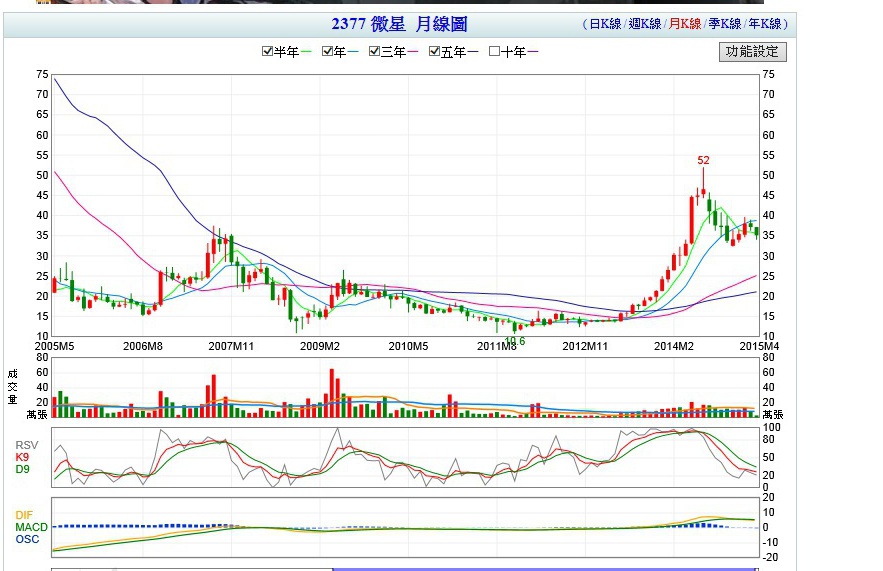Click the 半年 green line legend swatch
The width and height of the screenshot is (883, 571).
(306, 52)
